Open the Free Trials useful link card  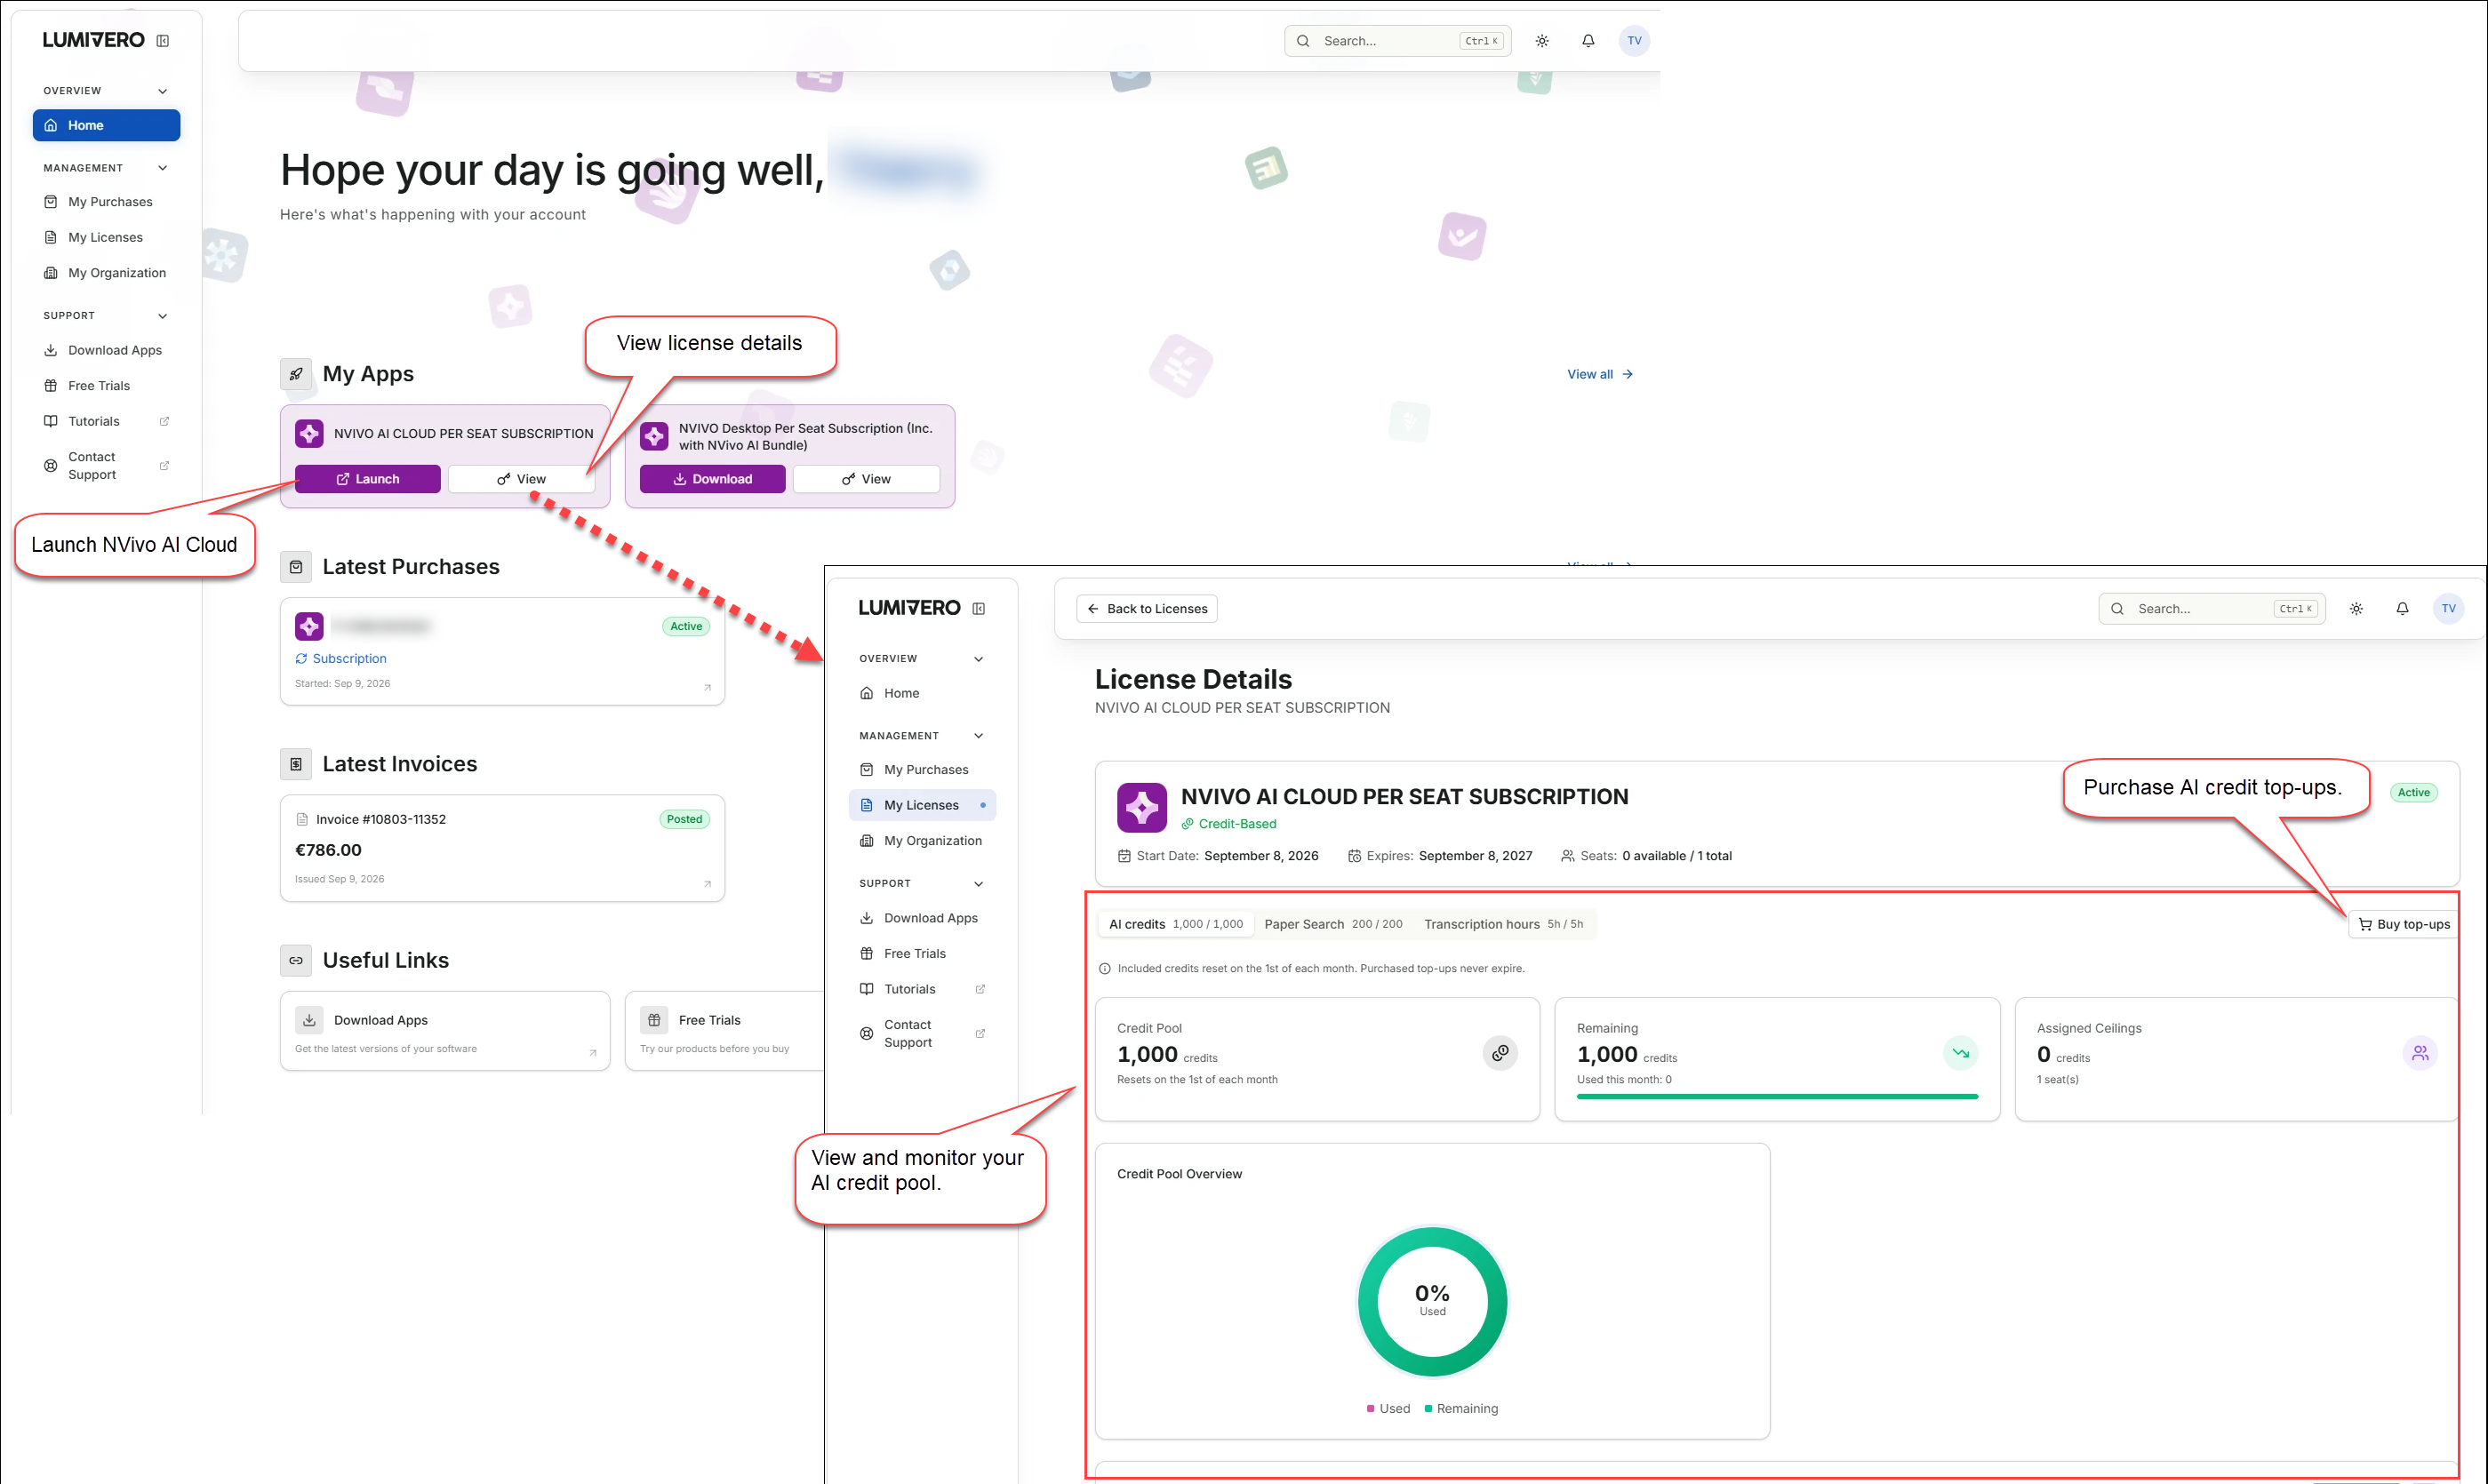tap(725, 1031)
